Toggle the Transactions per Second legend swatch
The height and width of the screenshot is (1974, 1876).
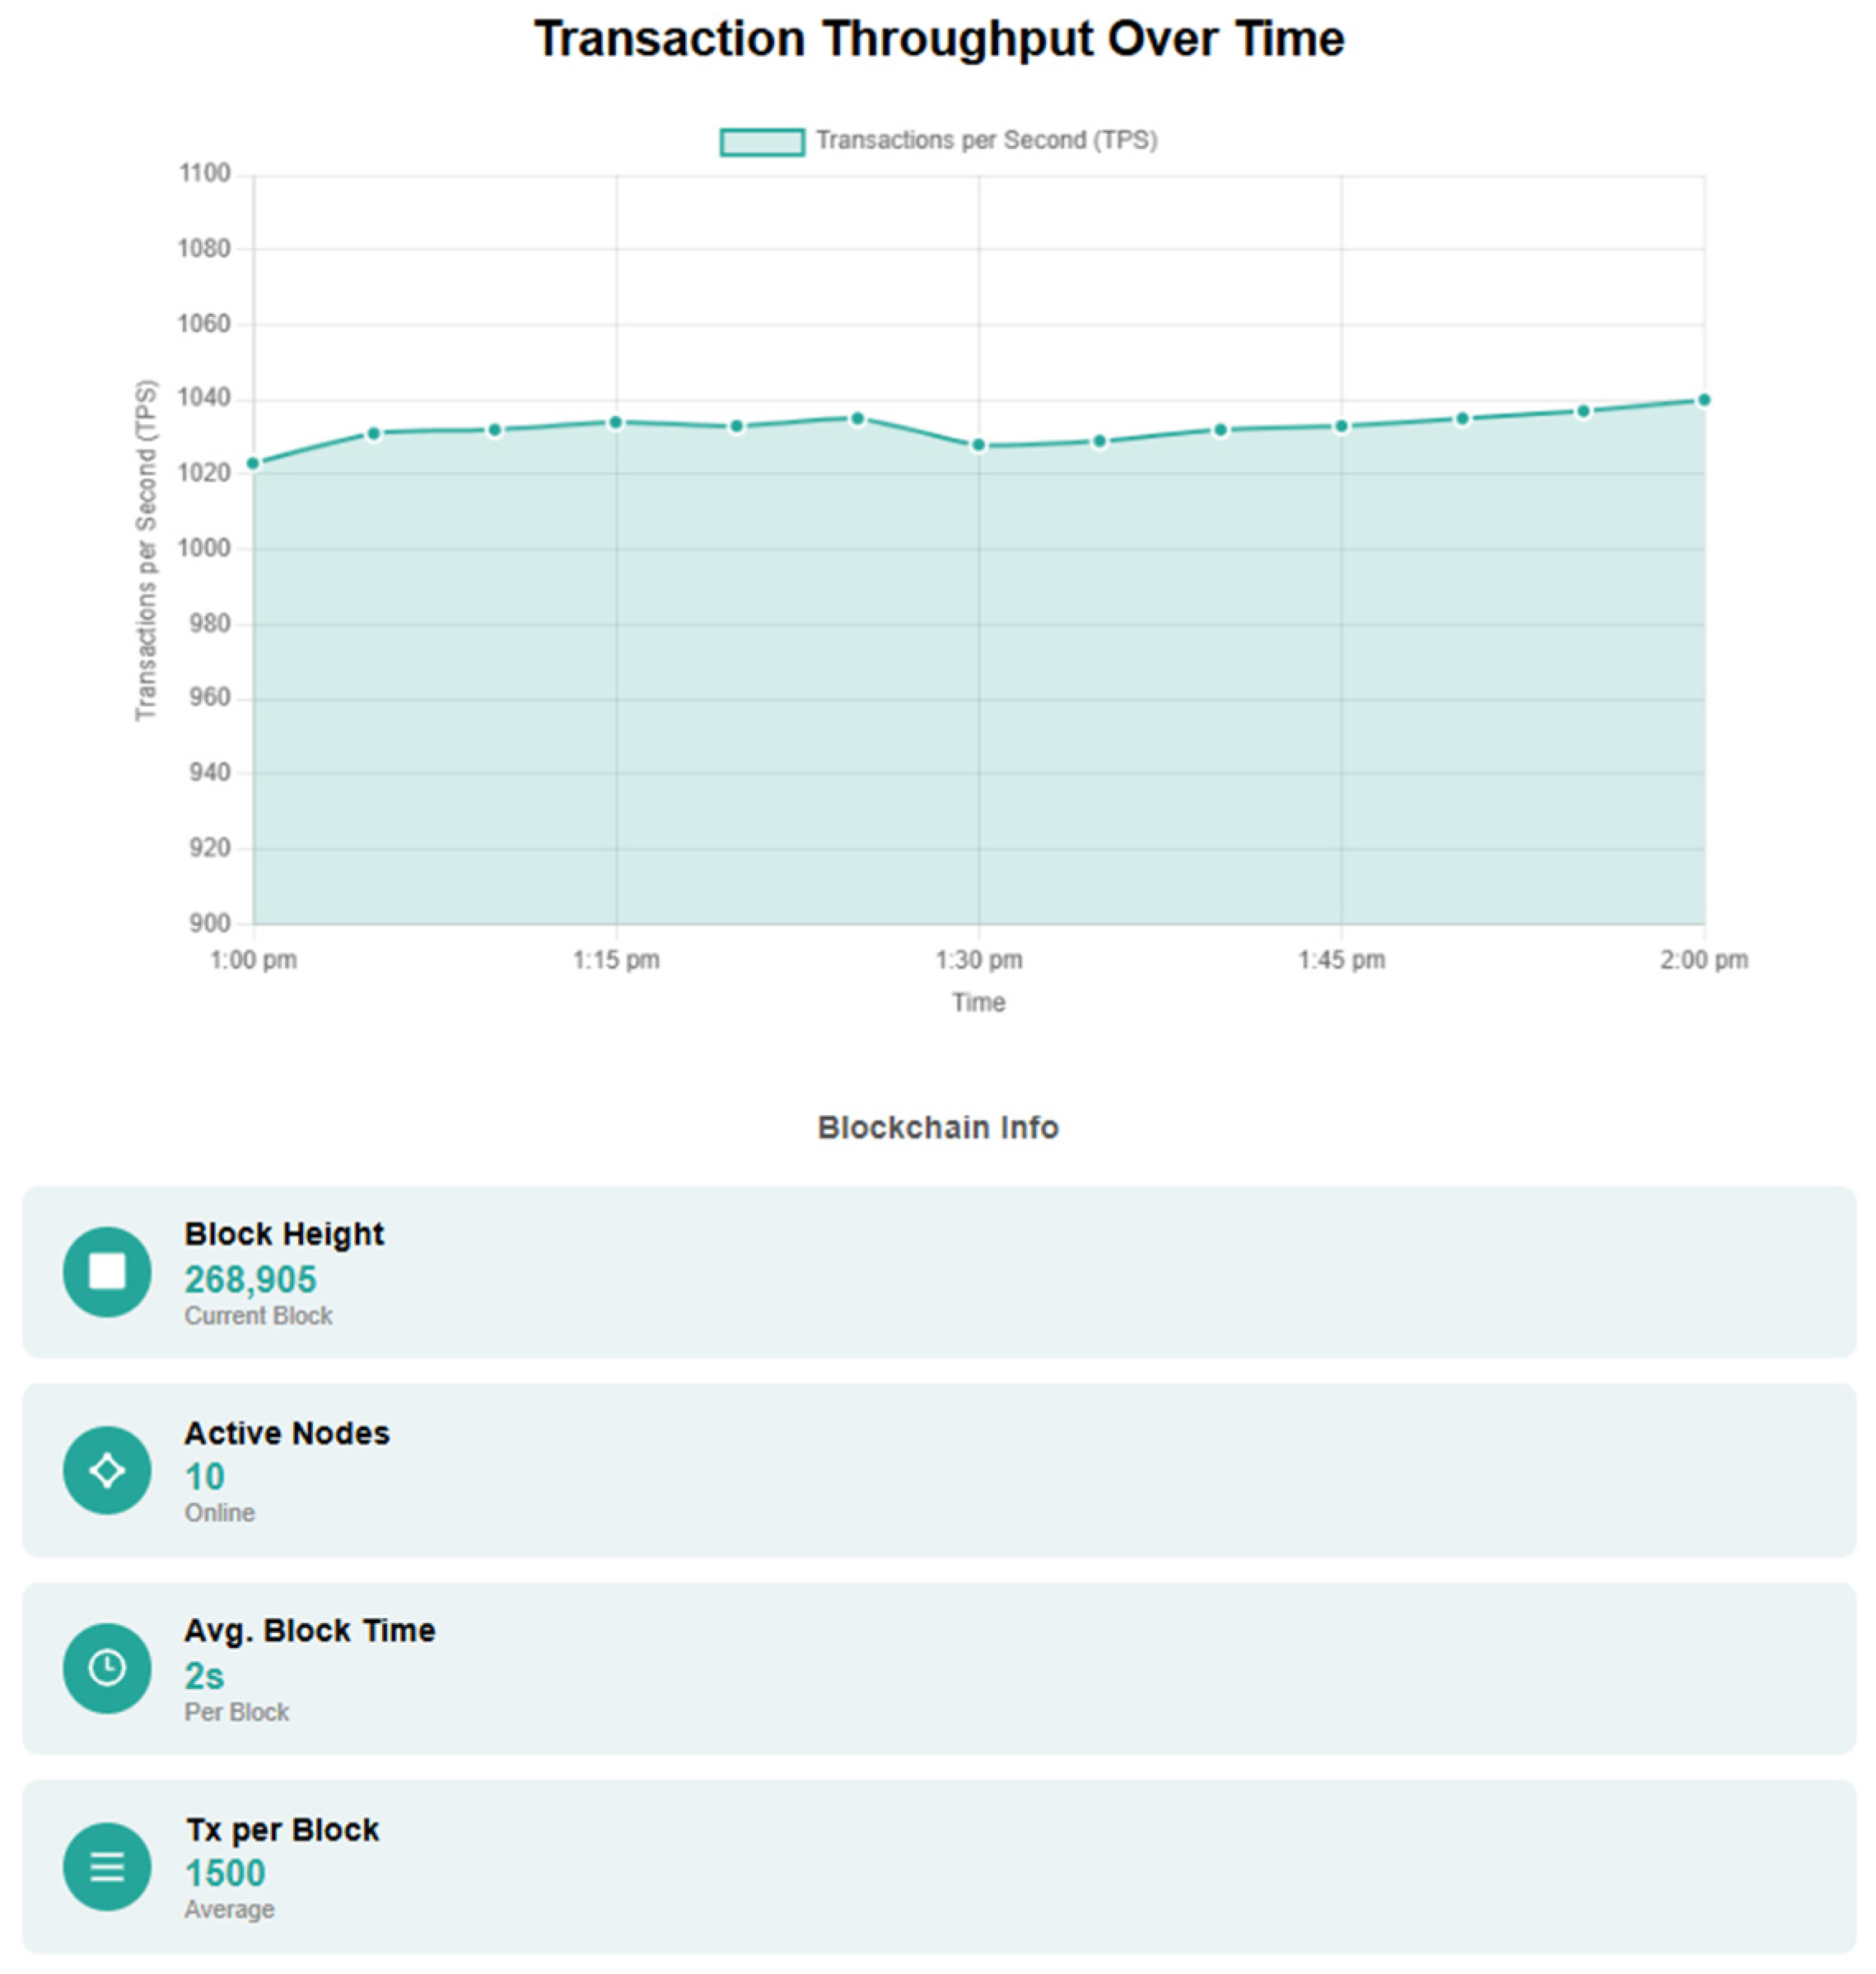(762, 142)
